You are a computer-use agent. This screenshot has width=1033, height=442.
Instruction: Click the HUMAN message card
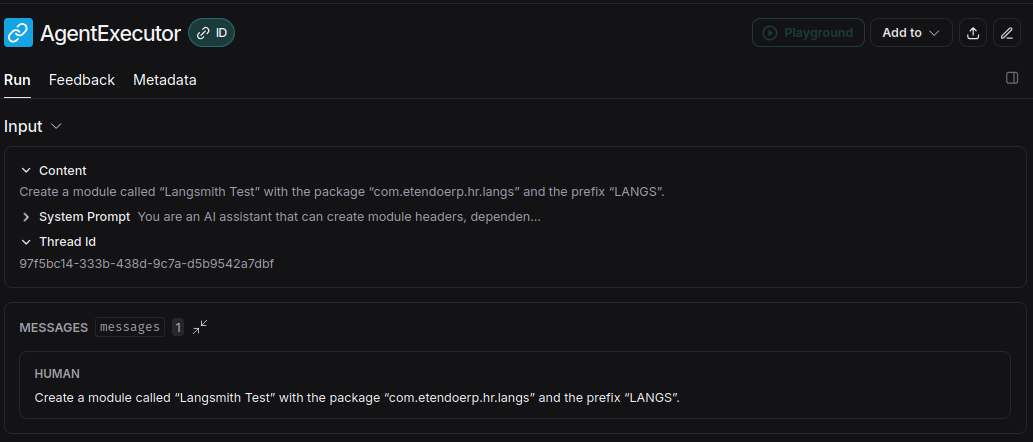[515, 385]
